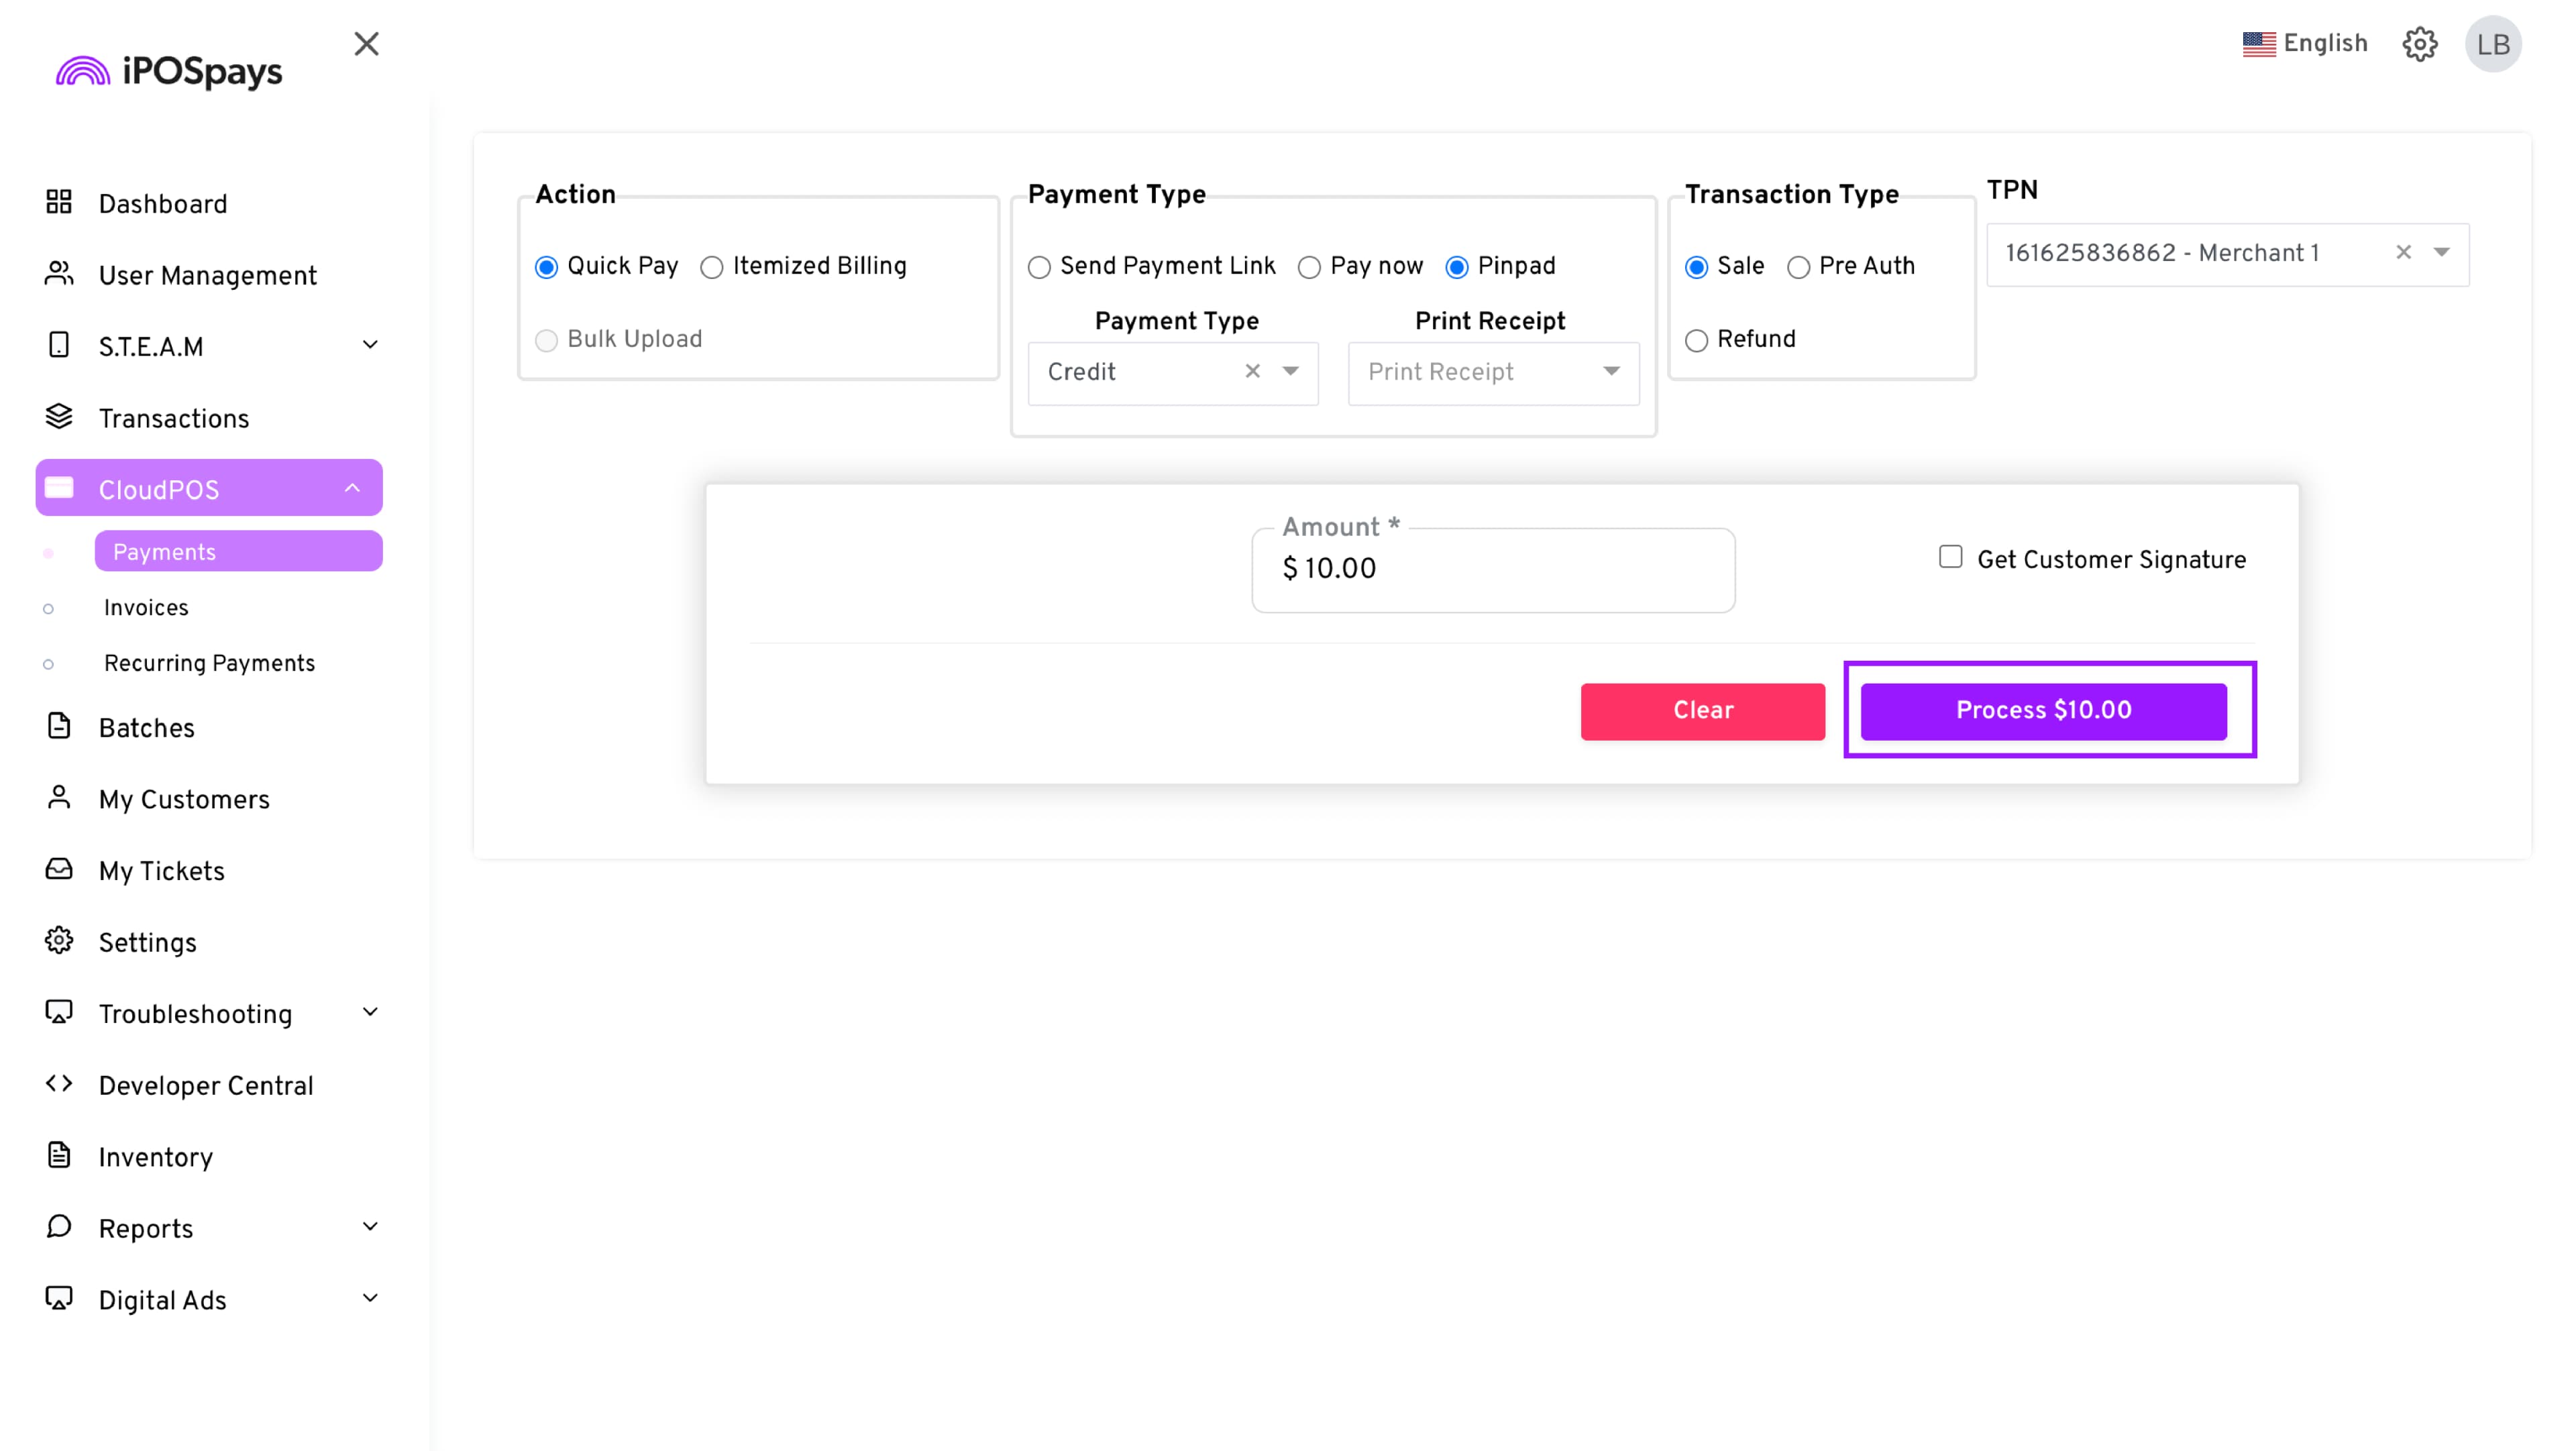This screenshot has height=1451, width=2576.
Task: Open Invoices under CloudPOS
Action: (146, 608)
